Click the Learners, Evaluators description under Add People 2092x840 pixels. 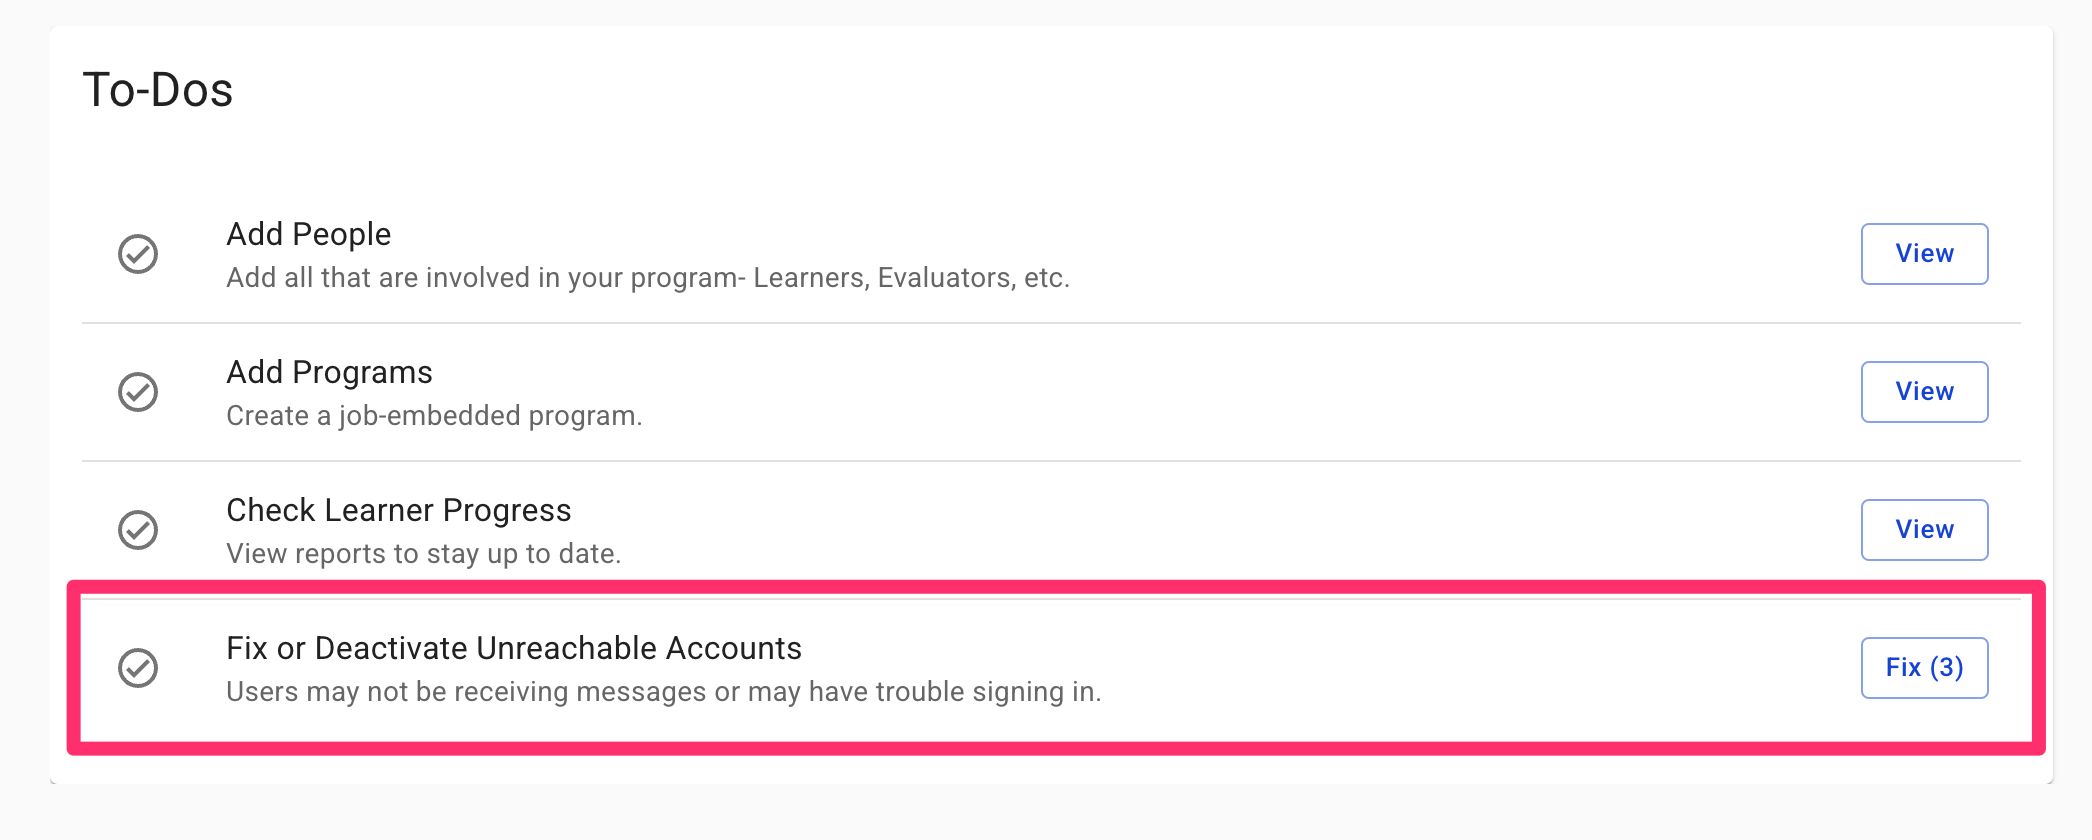click(x=648, y=278)
